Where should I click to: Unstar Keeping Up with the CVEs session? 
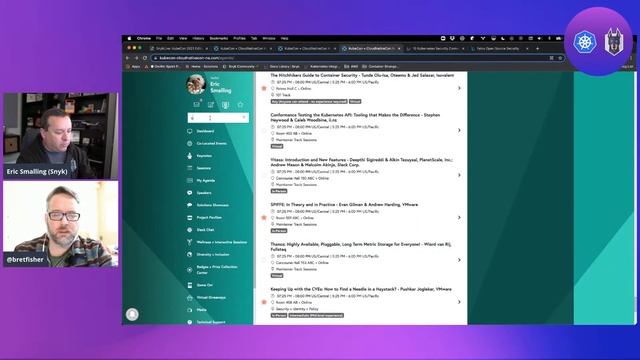264,302
